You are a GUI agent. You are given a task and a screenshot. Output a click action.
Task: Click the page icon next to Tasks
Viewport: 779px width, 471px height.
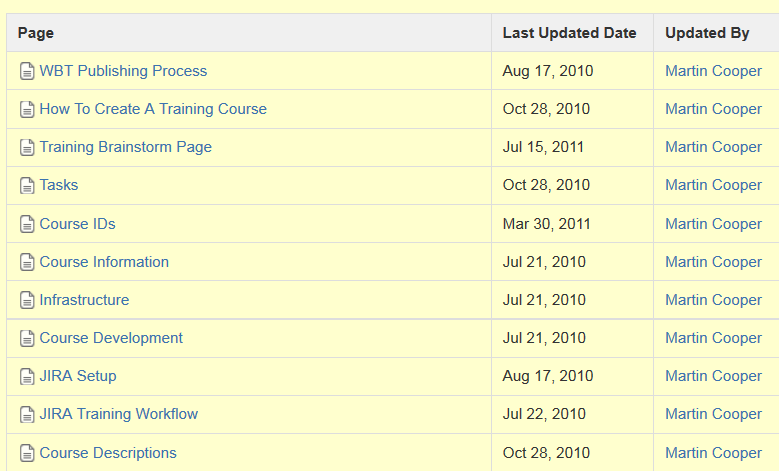pyautogui.click(x=27, y=185)
